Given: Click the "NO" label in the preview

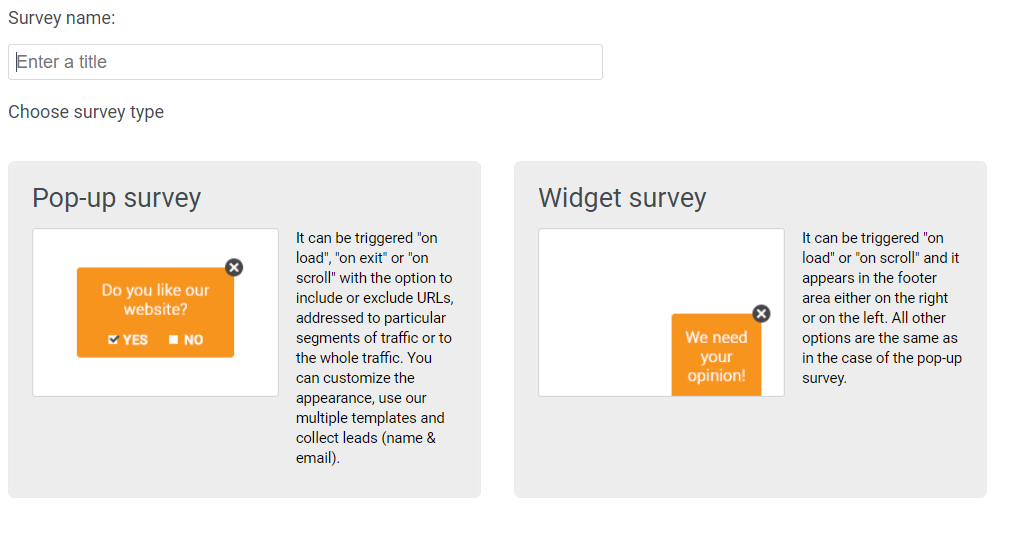Looking at the screenshot, I should tap(193, 340).
